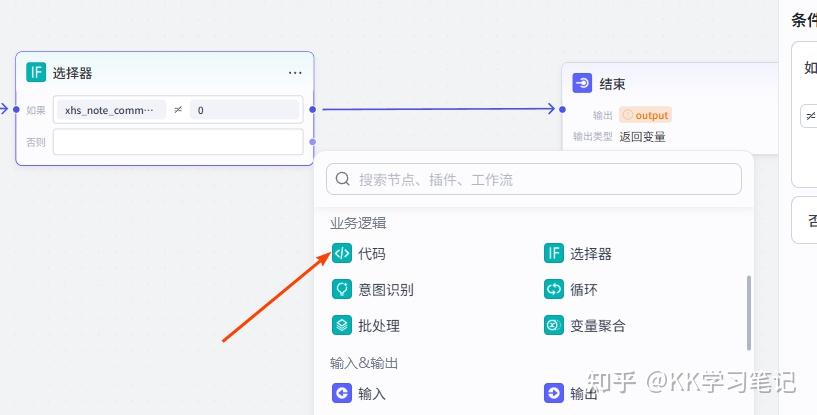Screen dimensions: 817x415
Task: Add the 批处理 batch node
Action: (x=366, y=326)
